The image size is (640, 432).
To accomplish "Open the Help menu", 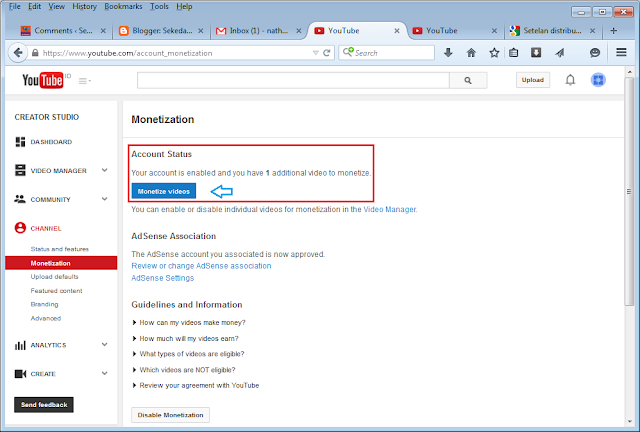I will 184,7.
